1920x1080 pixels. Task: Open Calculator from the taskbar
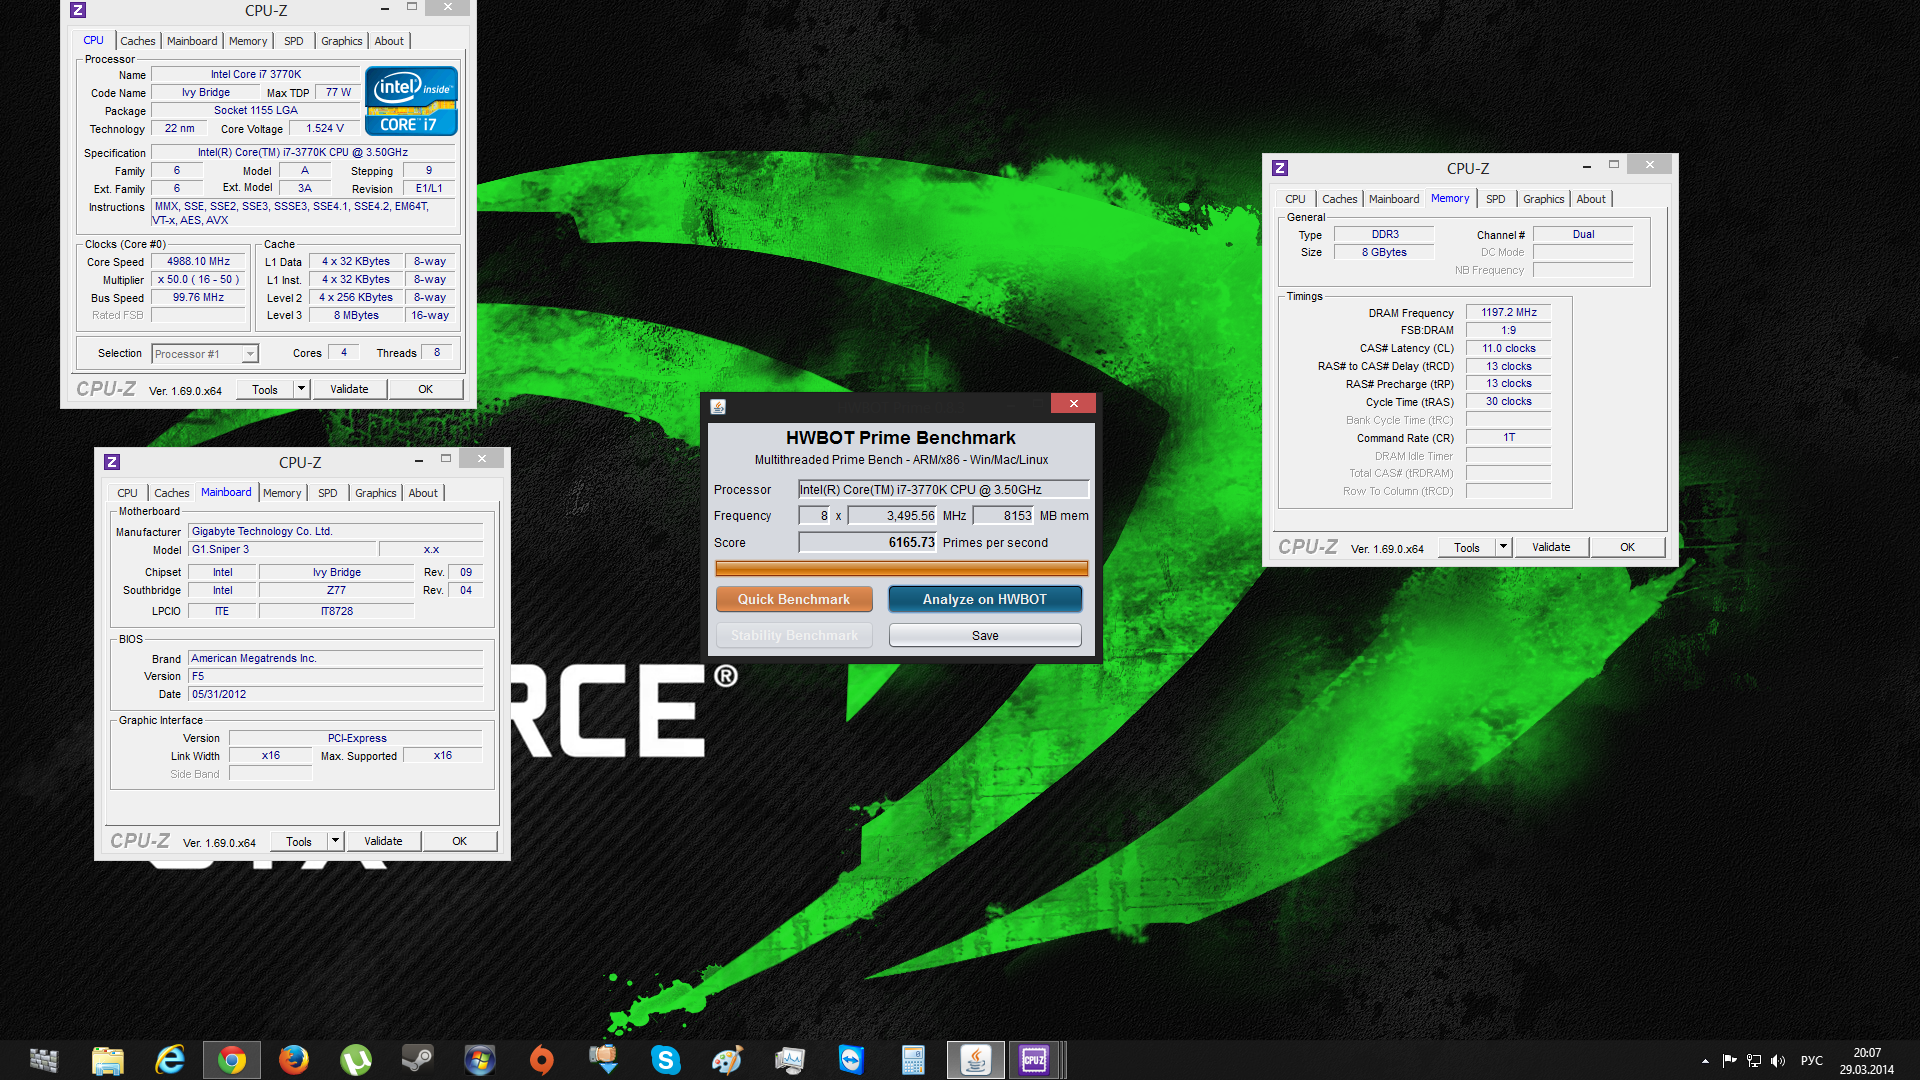tap(914, 1060)
